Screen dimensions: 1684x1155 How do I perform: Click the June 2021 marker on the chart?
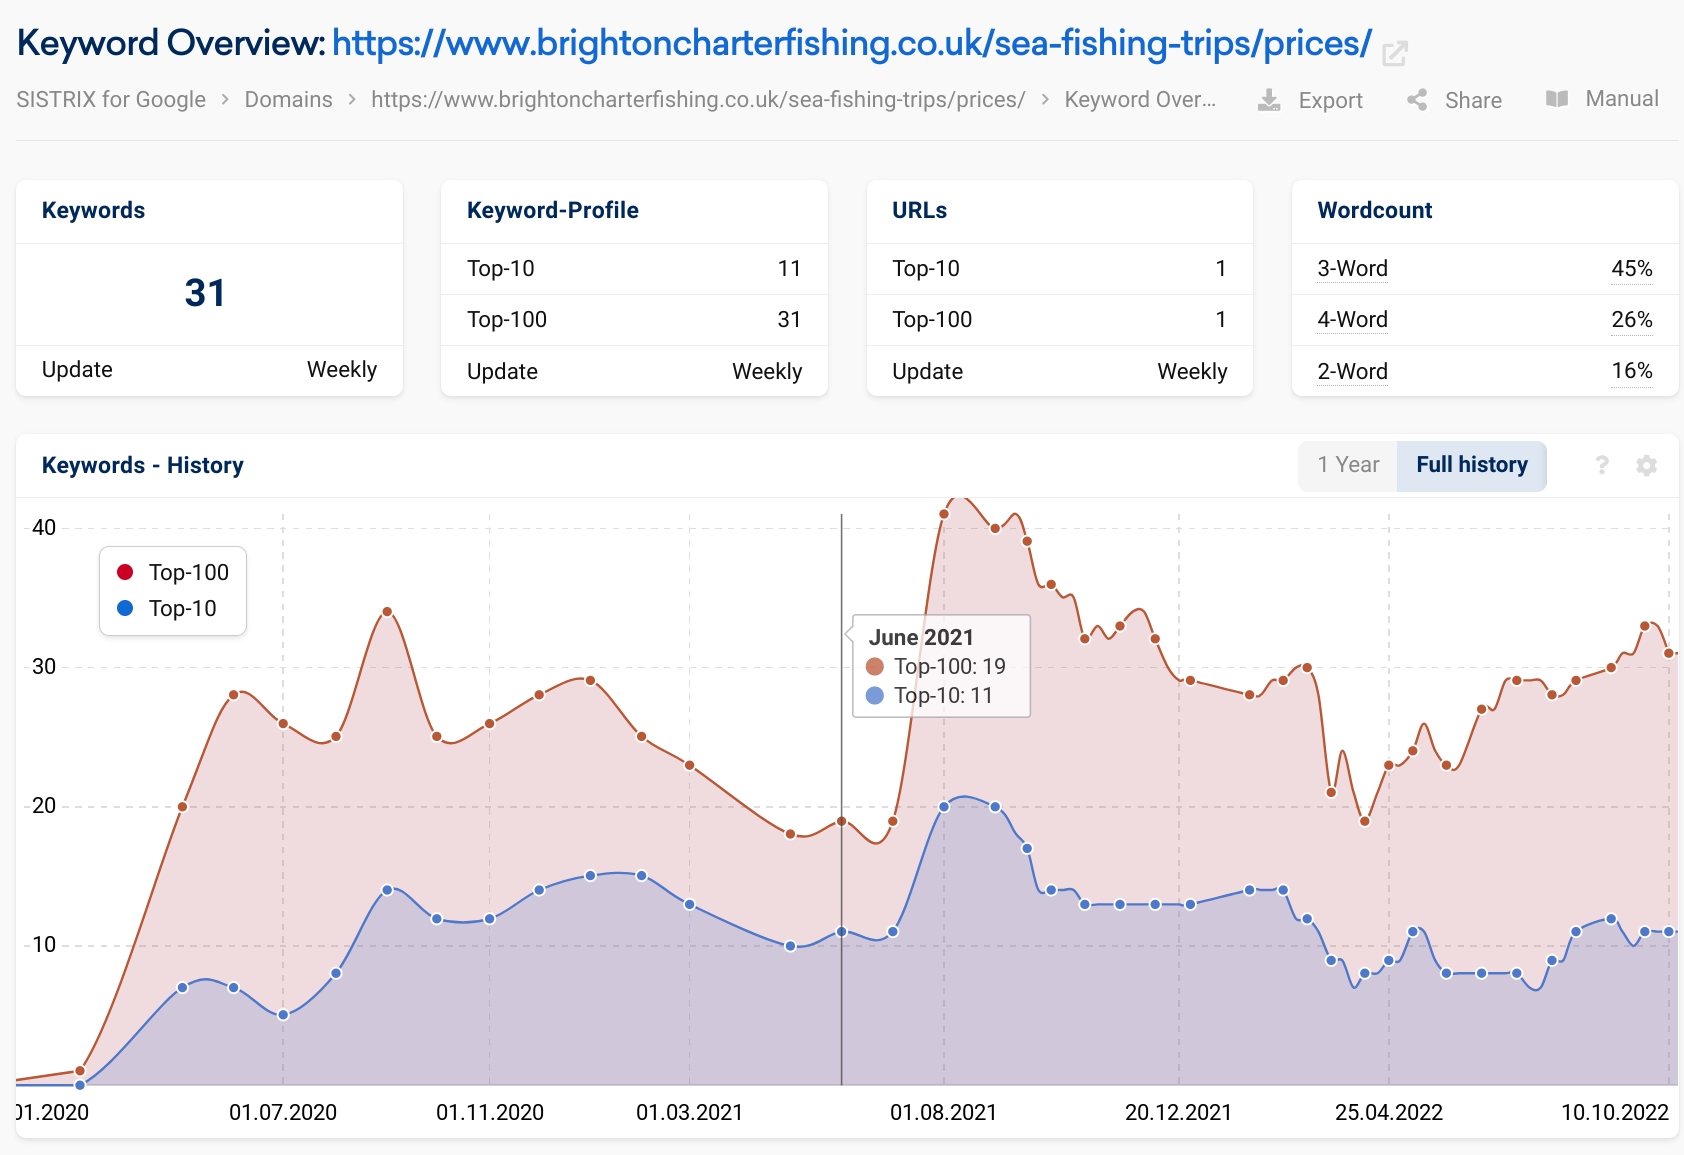(x=842, y=819)
